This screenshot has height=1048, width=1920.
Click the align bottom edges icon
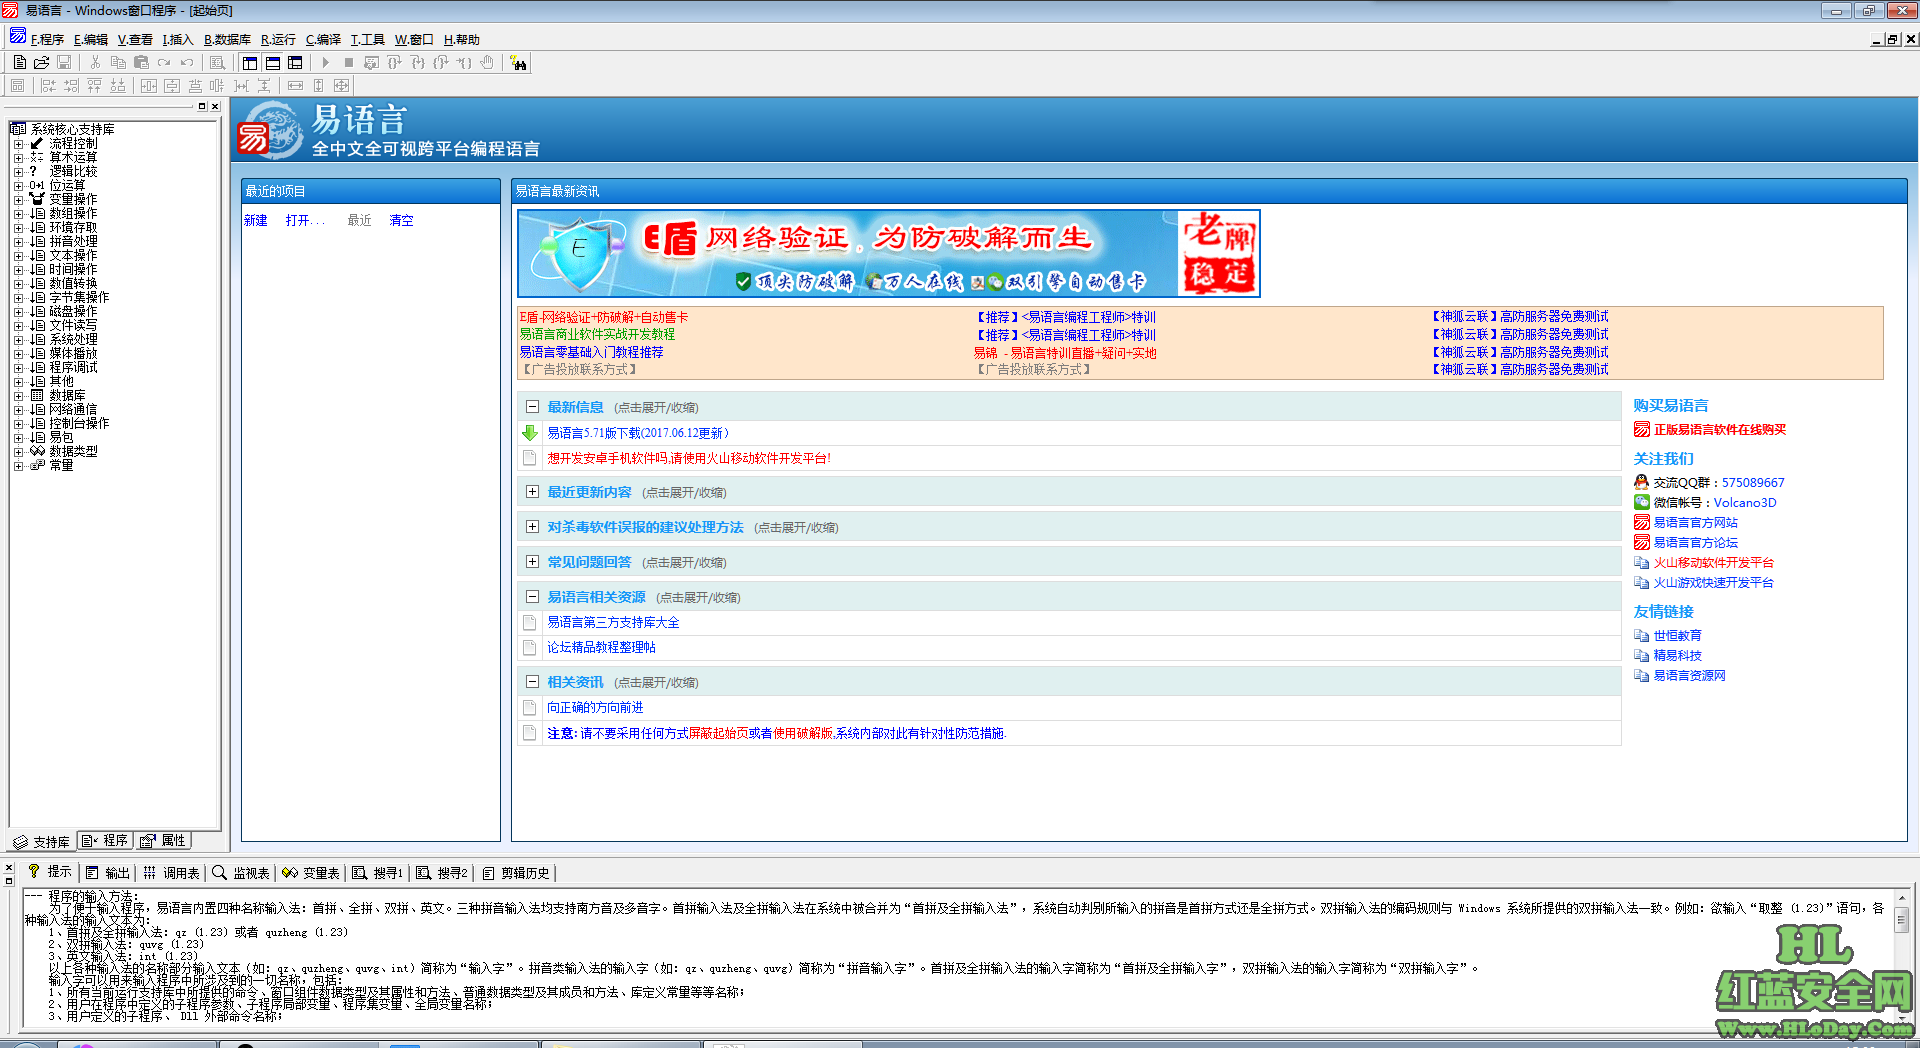[117, 85]
